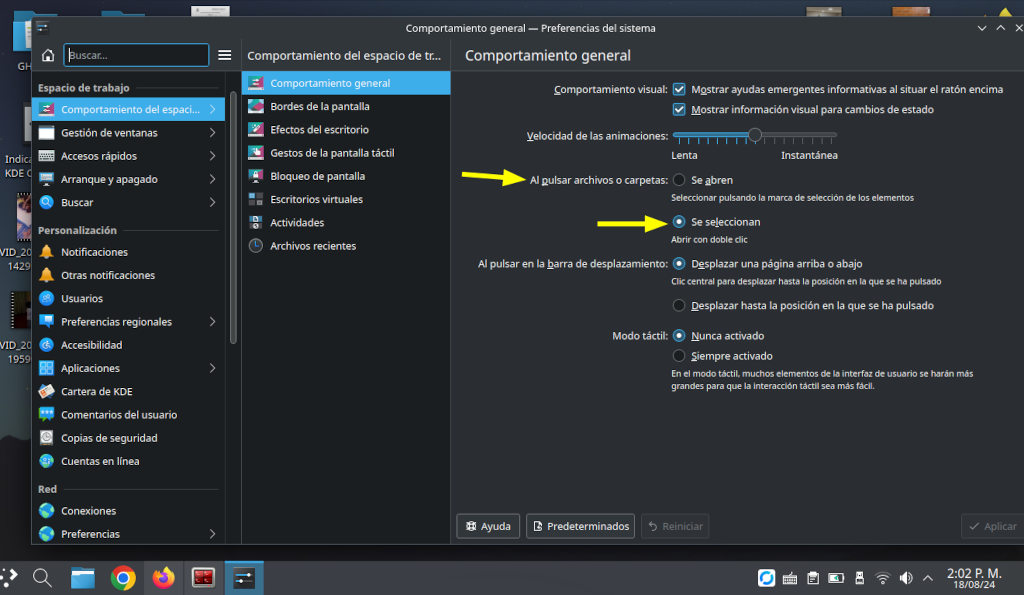Click the Escritorios virtuales icon
The height and width of the screenshot is (595, 1024).
click(256, 199)
